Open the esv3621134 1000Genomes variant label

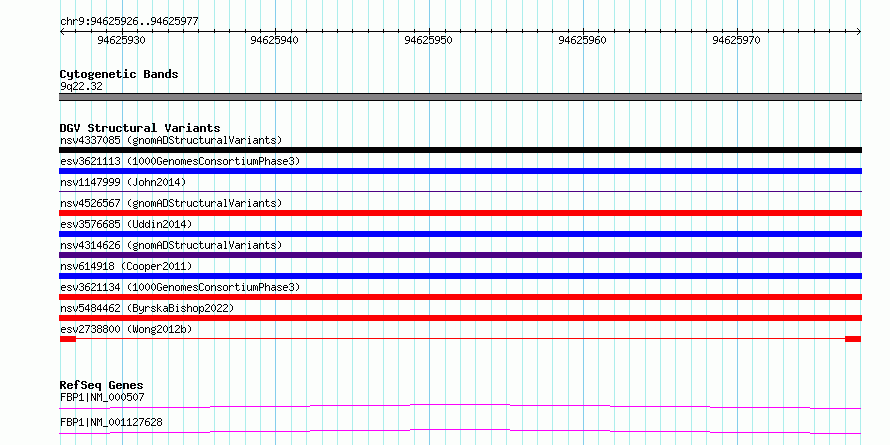[x=180, y=287]
